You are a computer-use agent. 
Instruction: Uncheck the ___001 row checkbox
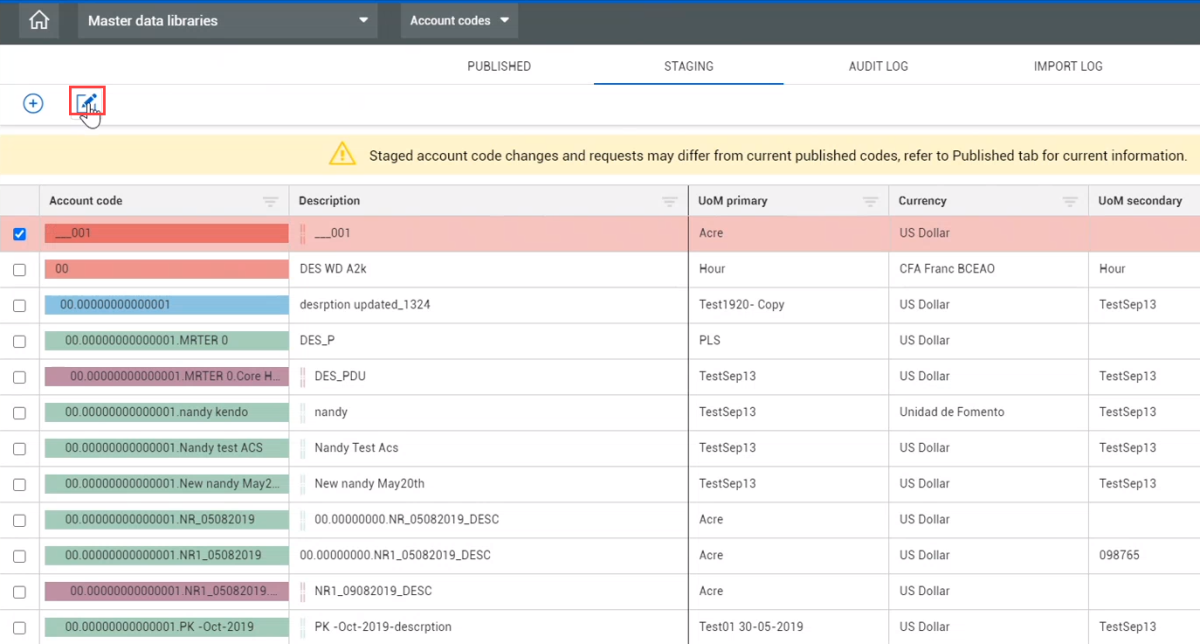coord(19,234)
